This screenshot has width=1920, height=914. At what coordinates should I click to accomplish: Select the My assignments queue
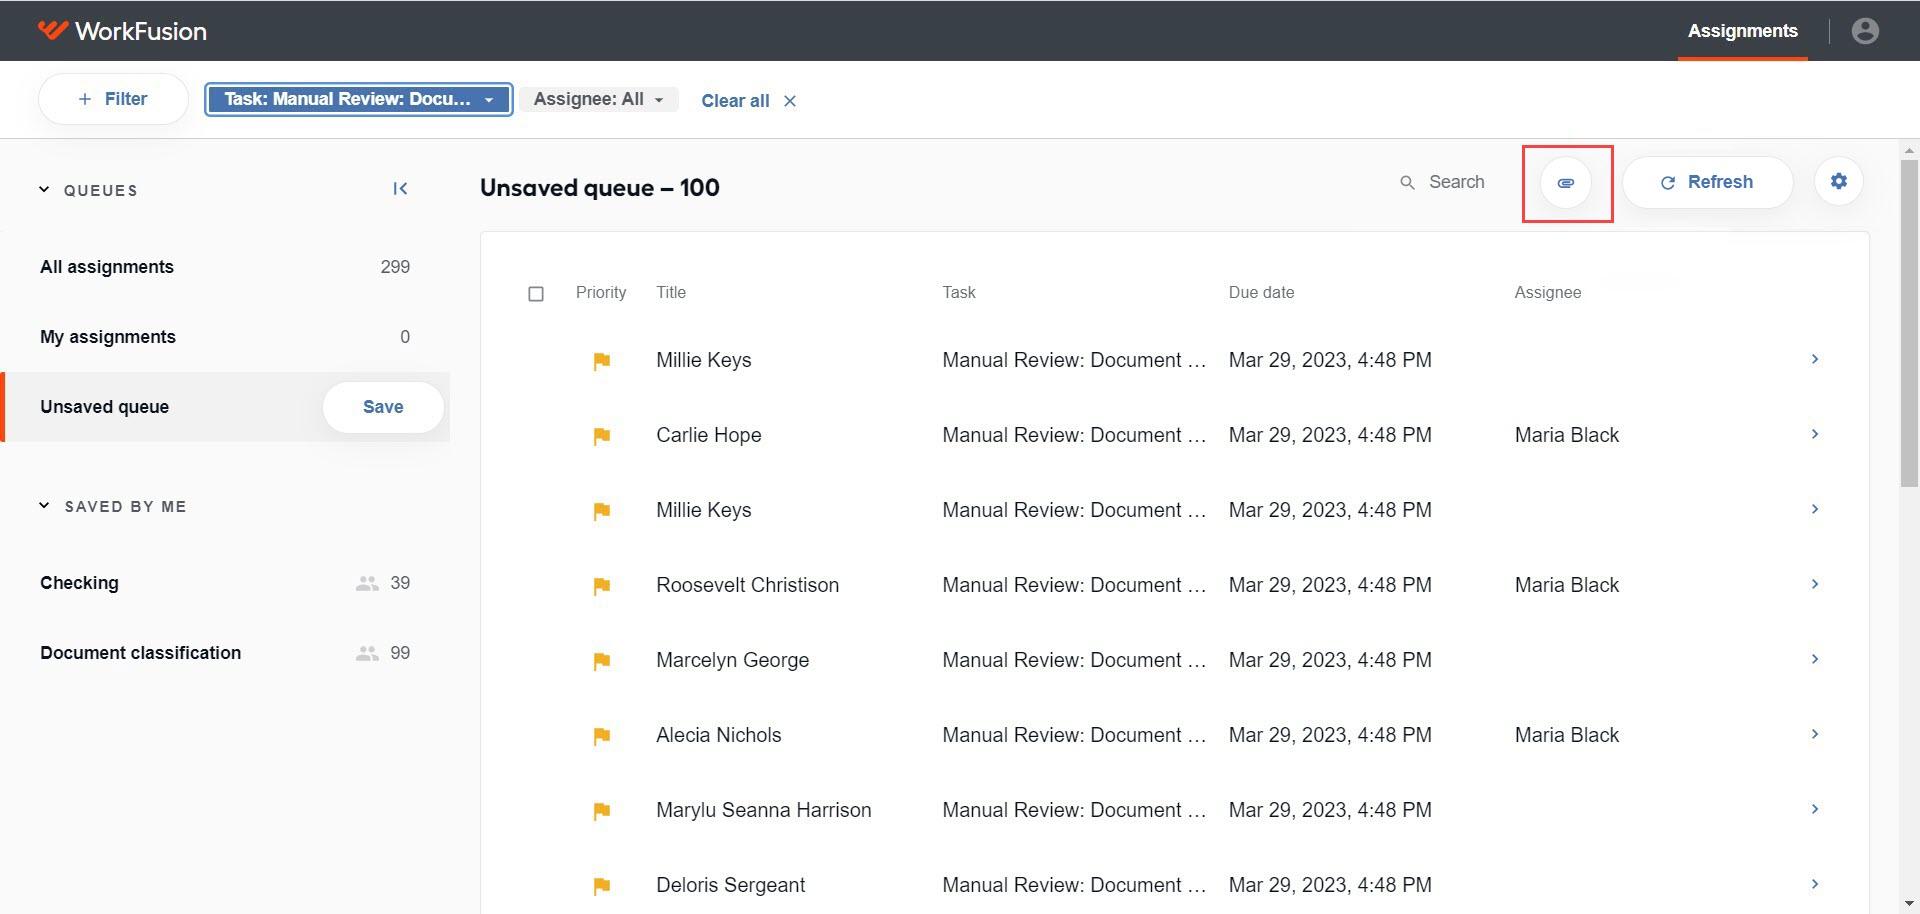(x=225, y=337)
